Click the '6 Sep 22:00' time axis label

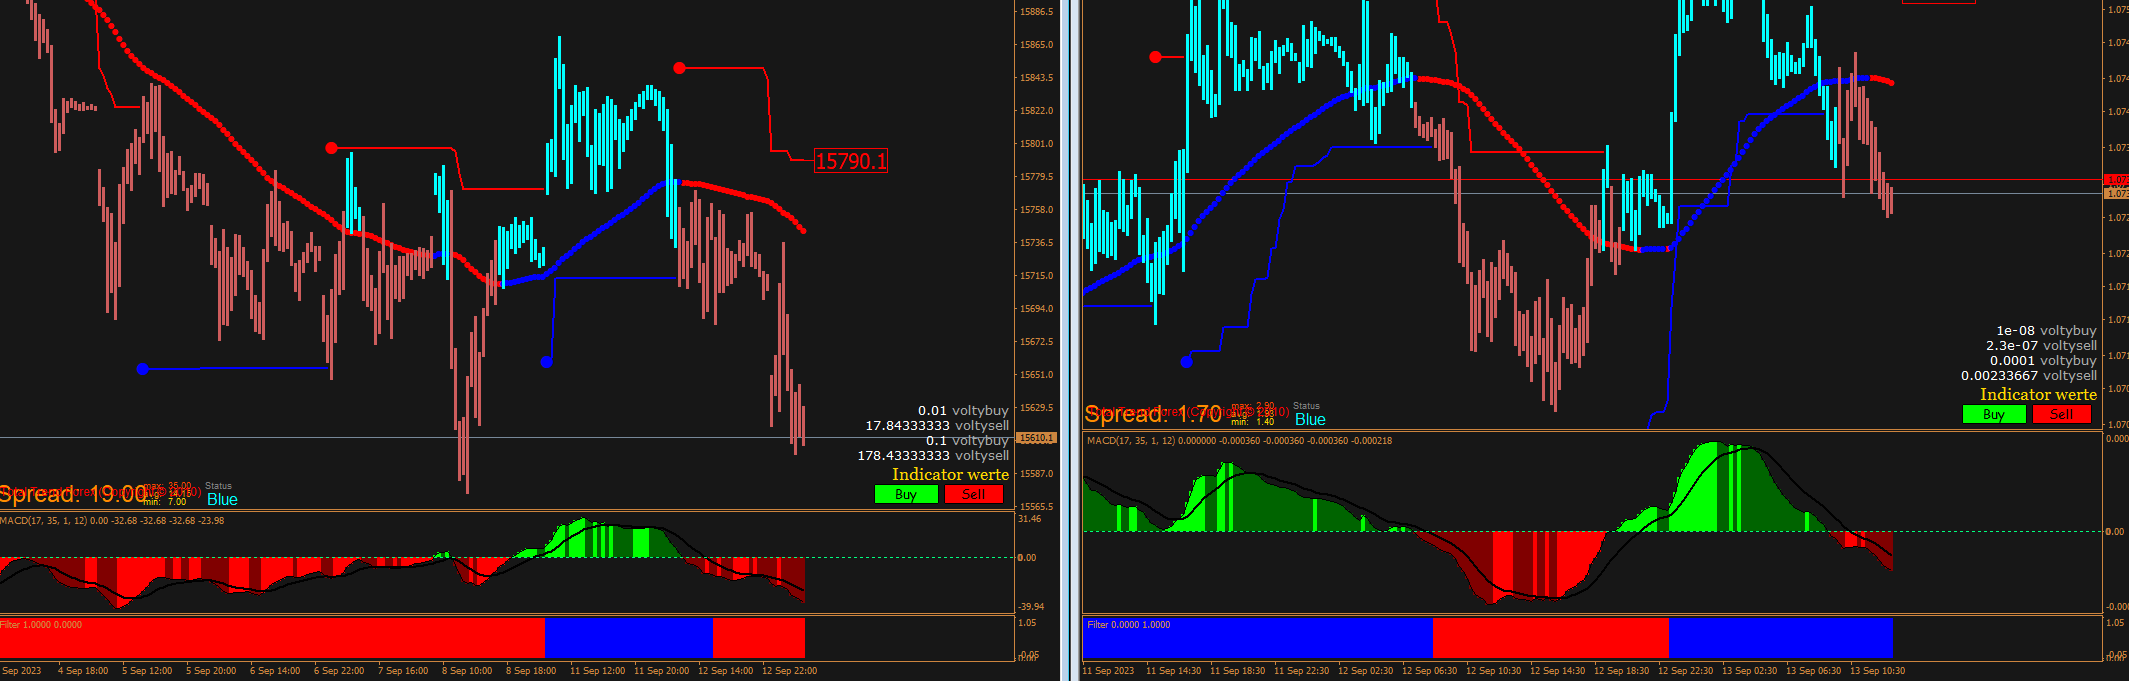tap(339, 671)
